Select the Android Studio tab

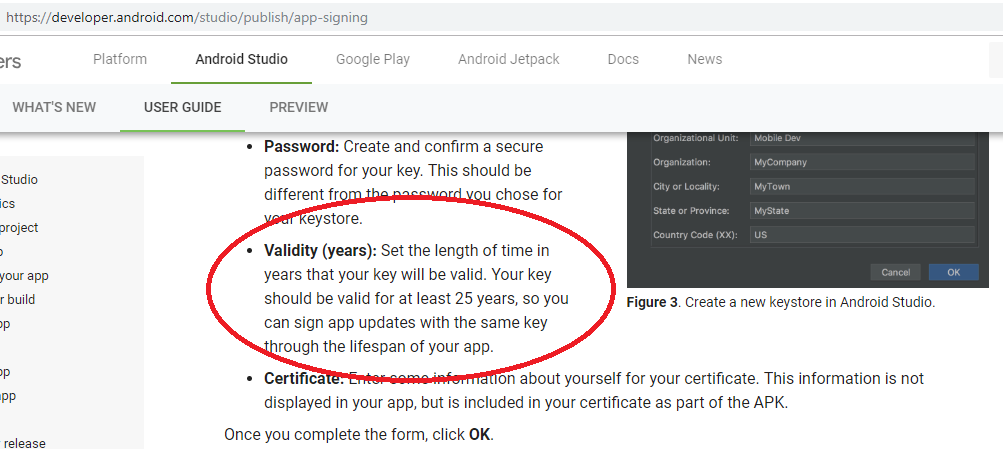pyautogui.click(x=241, y=59)
